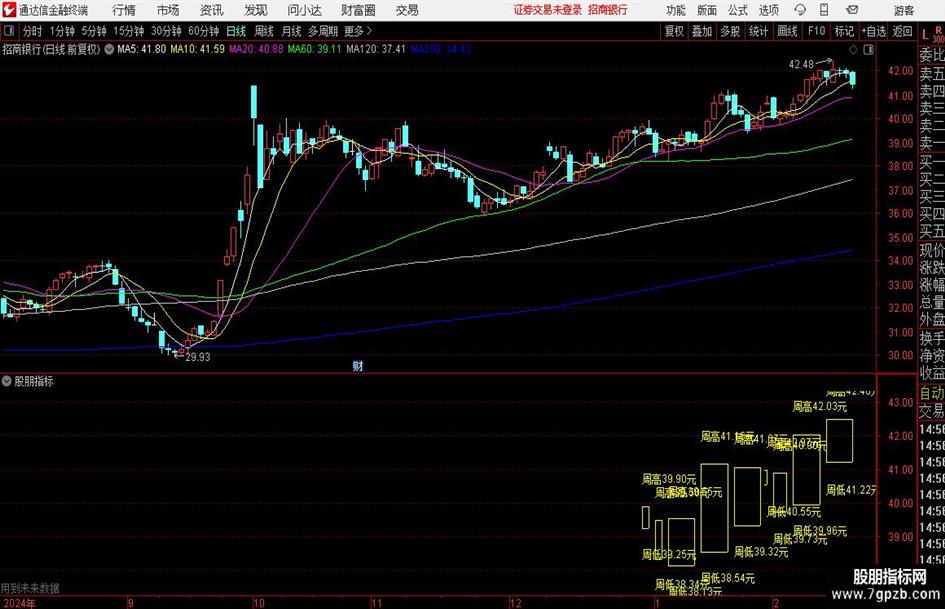Open the 市场 menu
This screenshot has height=609, width=945.
168,10
